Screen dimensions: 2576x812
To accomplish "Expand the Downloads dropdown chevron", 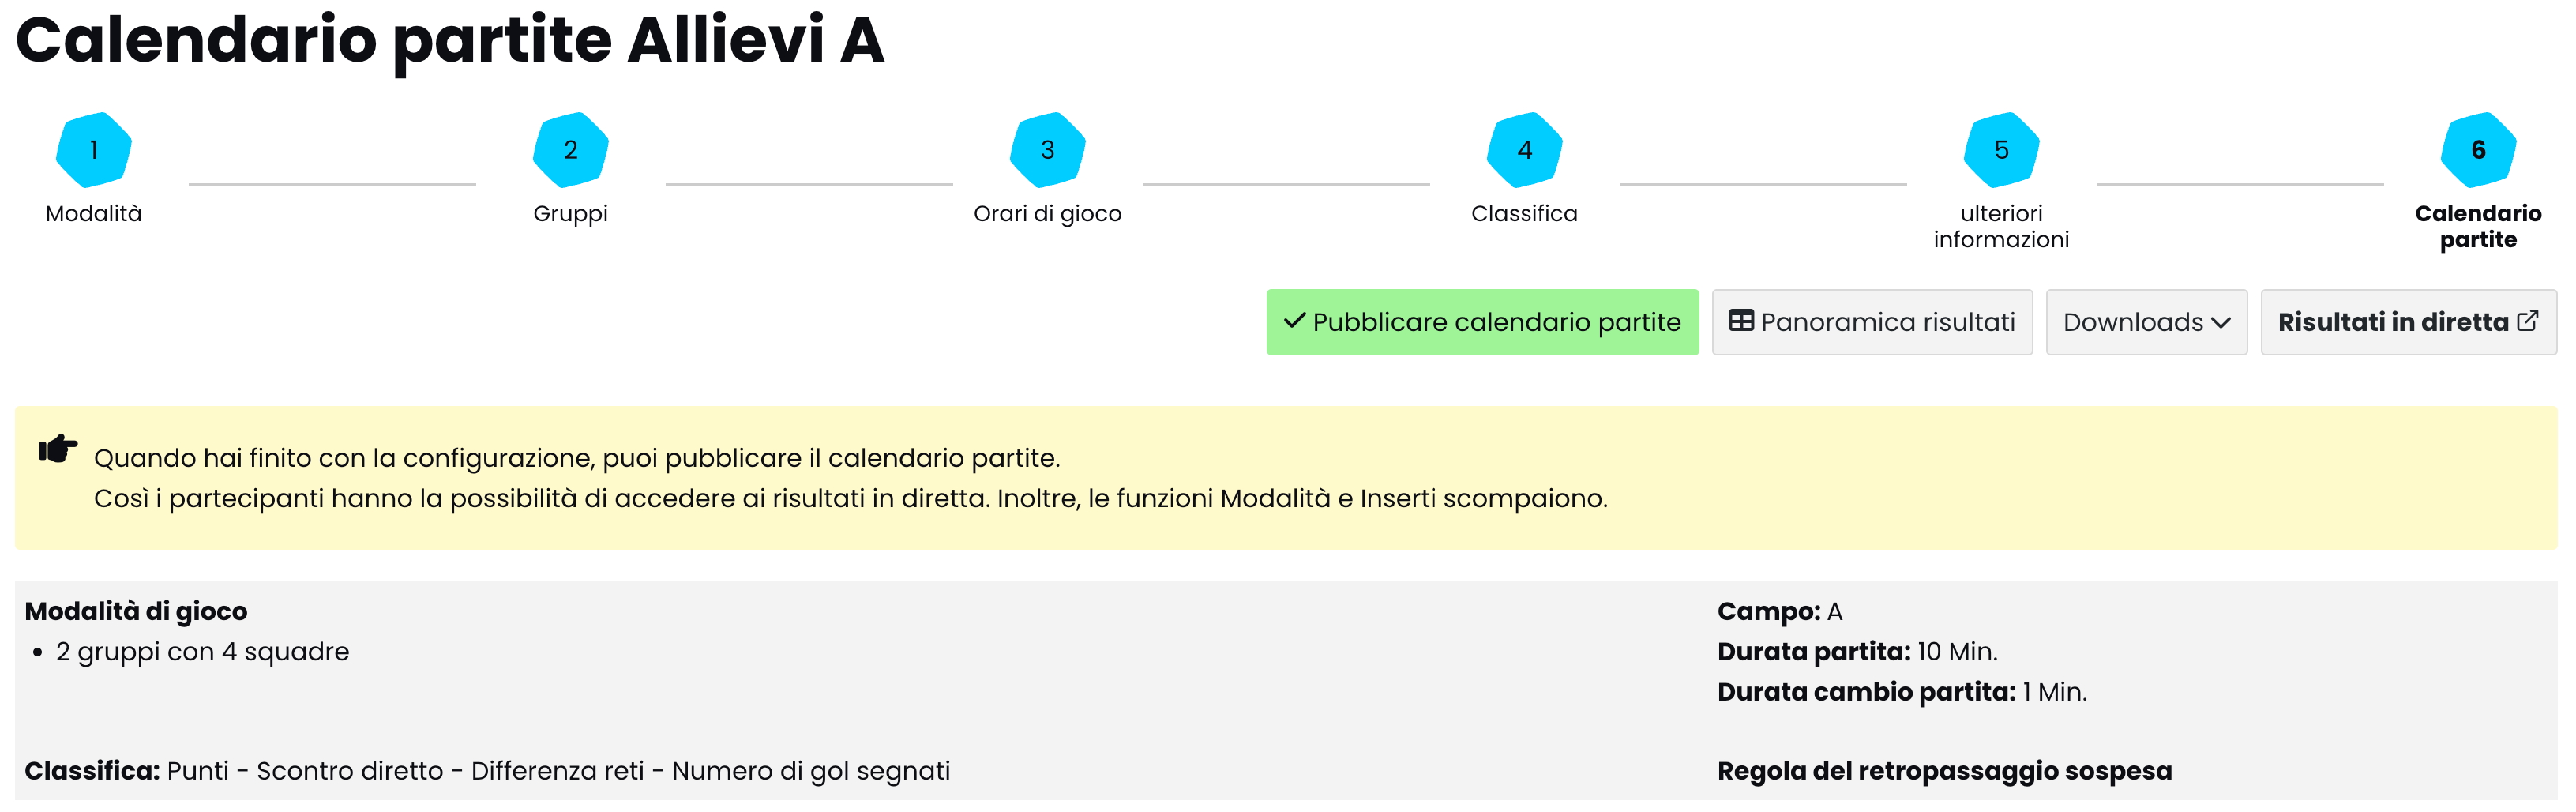I will (2222, 323).
